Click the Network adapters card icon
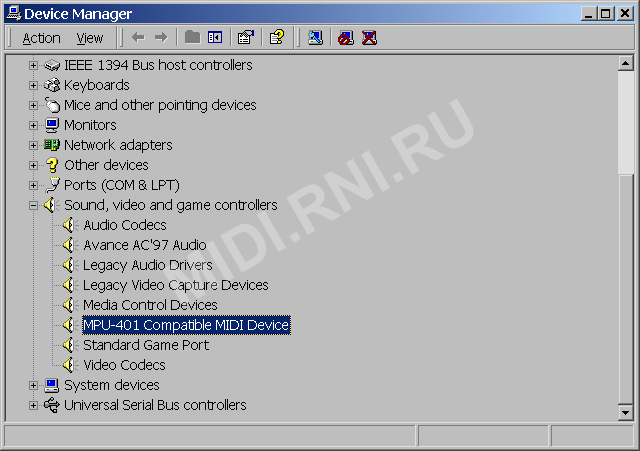Image resolution: width=640 pixels, height=451 pixels. pos(52,145)
